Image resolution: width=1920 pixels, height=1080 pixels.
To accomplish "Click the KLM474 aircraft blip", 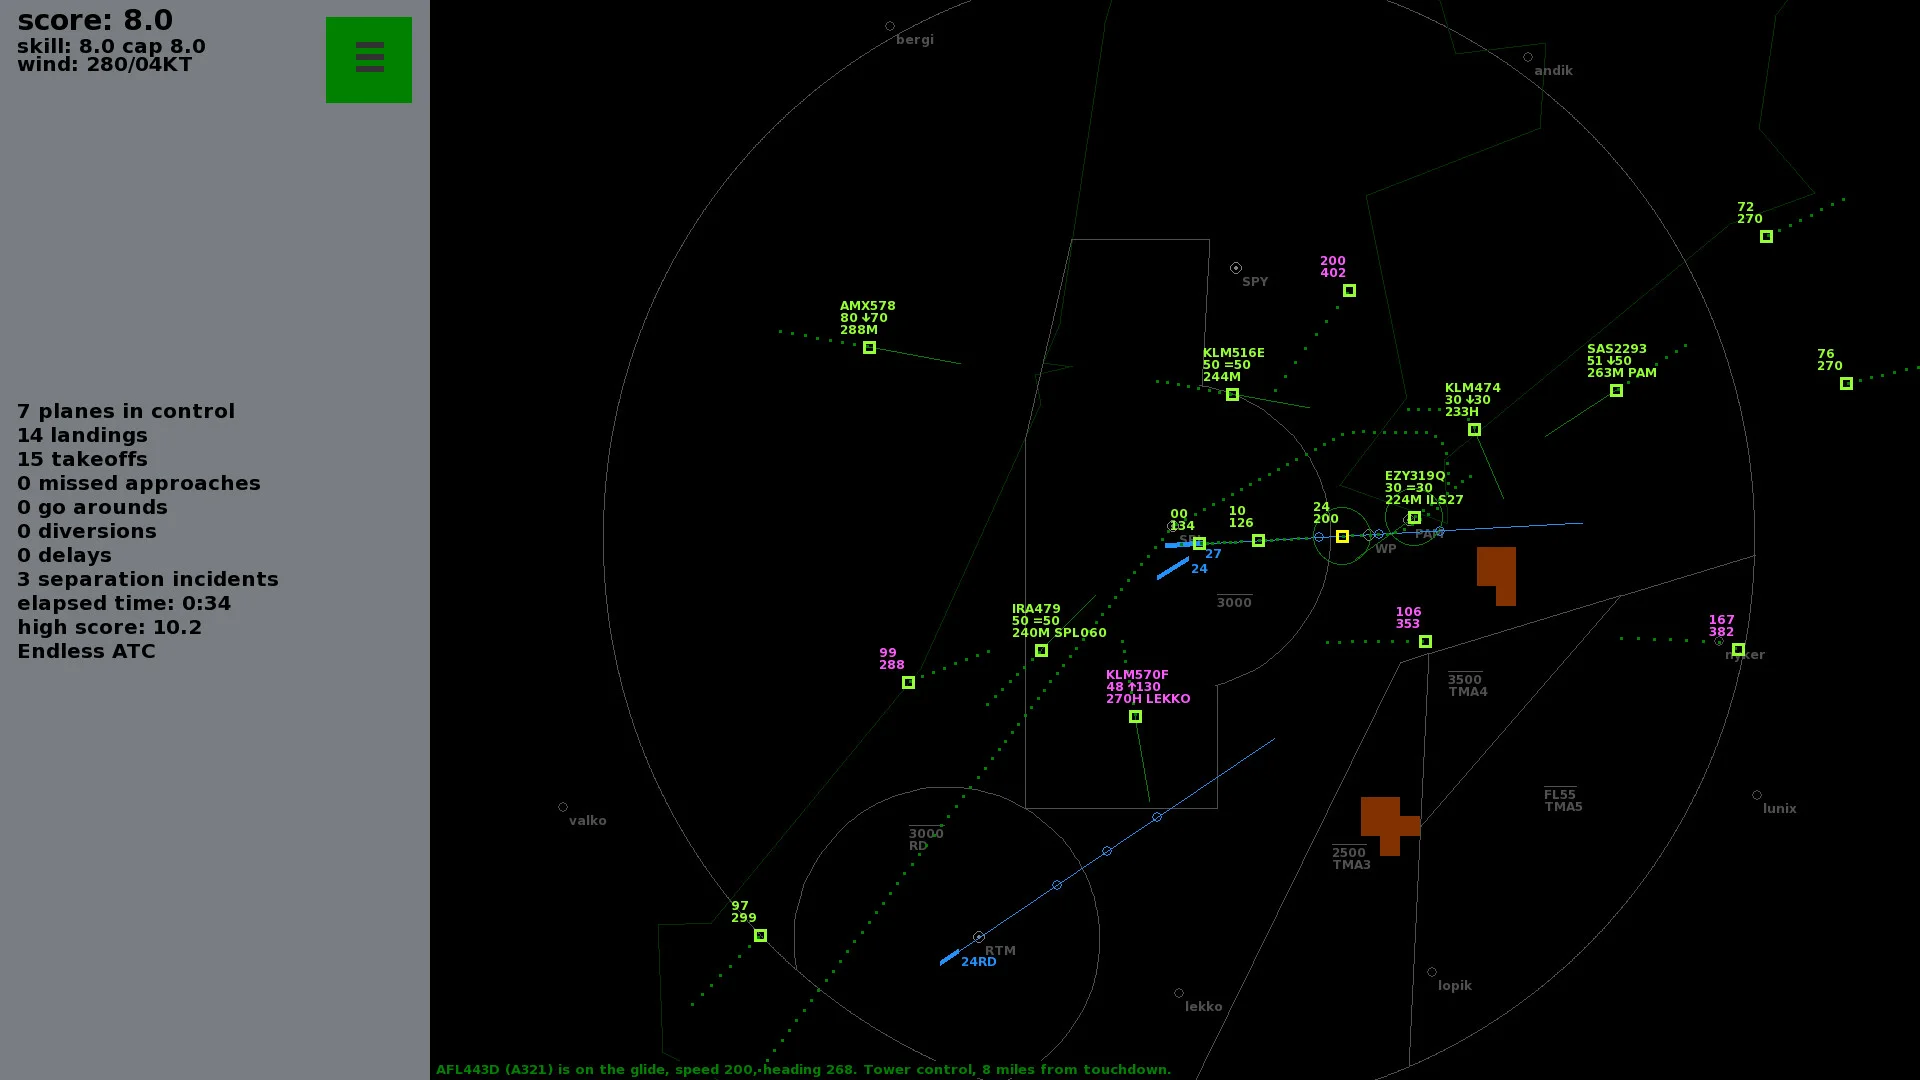I will 1473,430.
